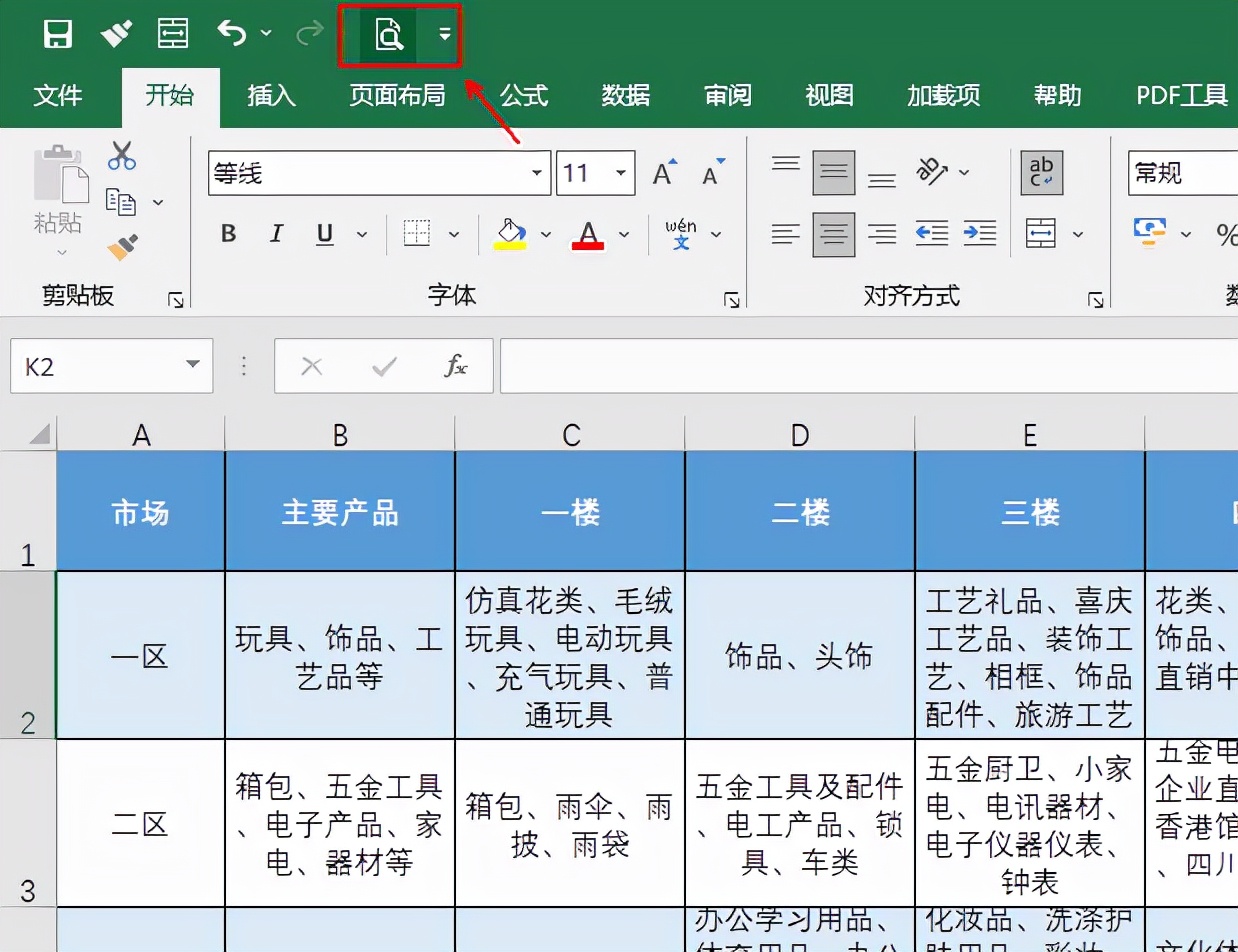The height and width of the screenshot is (952, 1238).
Task: Click the Save icon in quick access toolbar
Action: point(58,35)
